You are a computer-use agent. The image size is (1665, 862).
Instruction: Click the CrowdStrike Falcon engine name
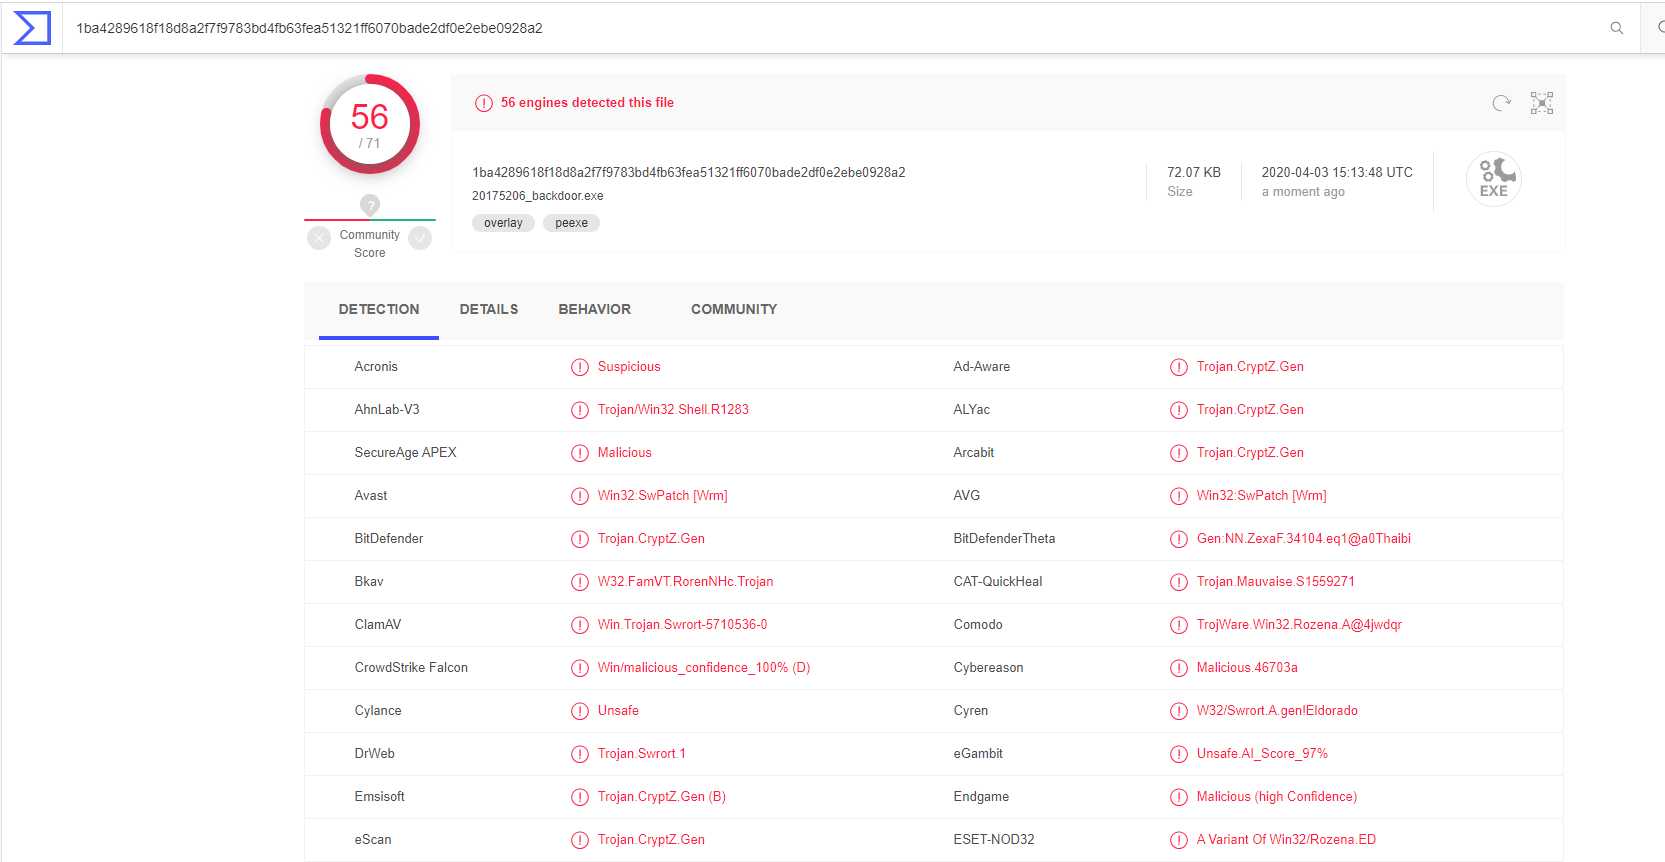(x=411, y=667)
